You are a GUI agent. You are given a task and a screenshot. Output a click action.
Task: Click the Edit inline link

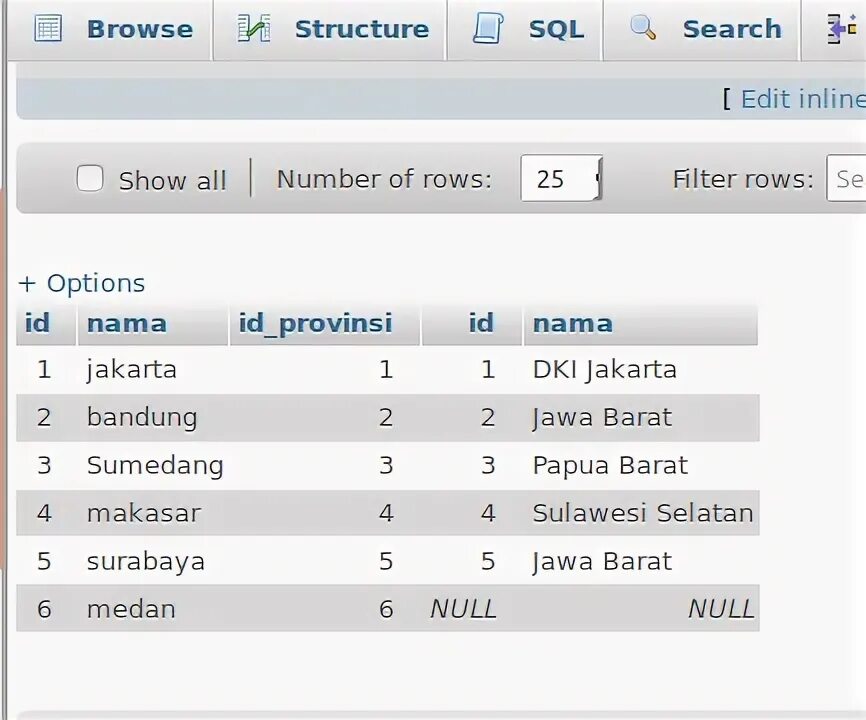(803, 99)
